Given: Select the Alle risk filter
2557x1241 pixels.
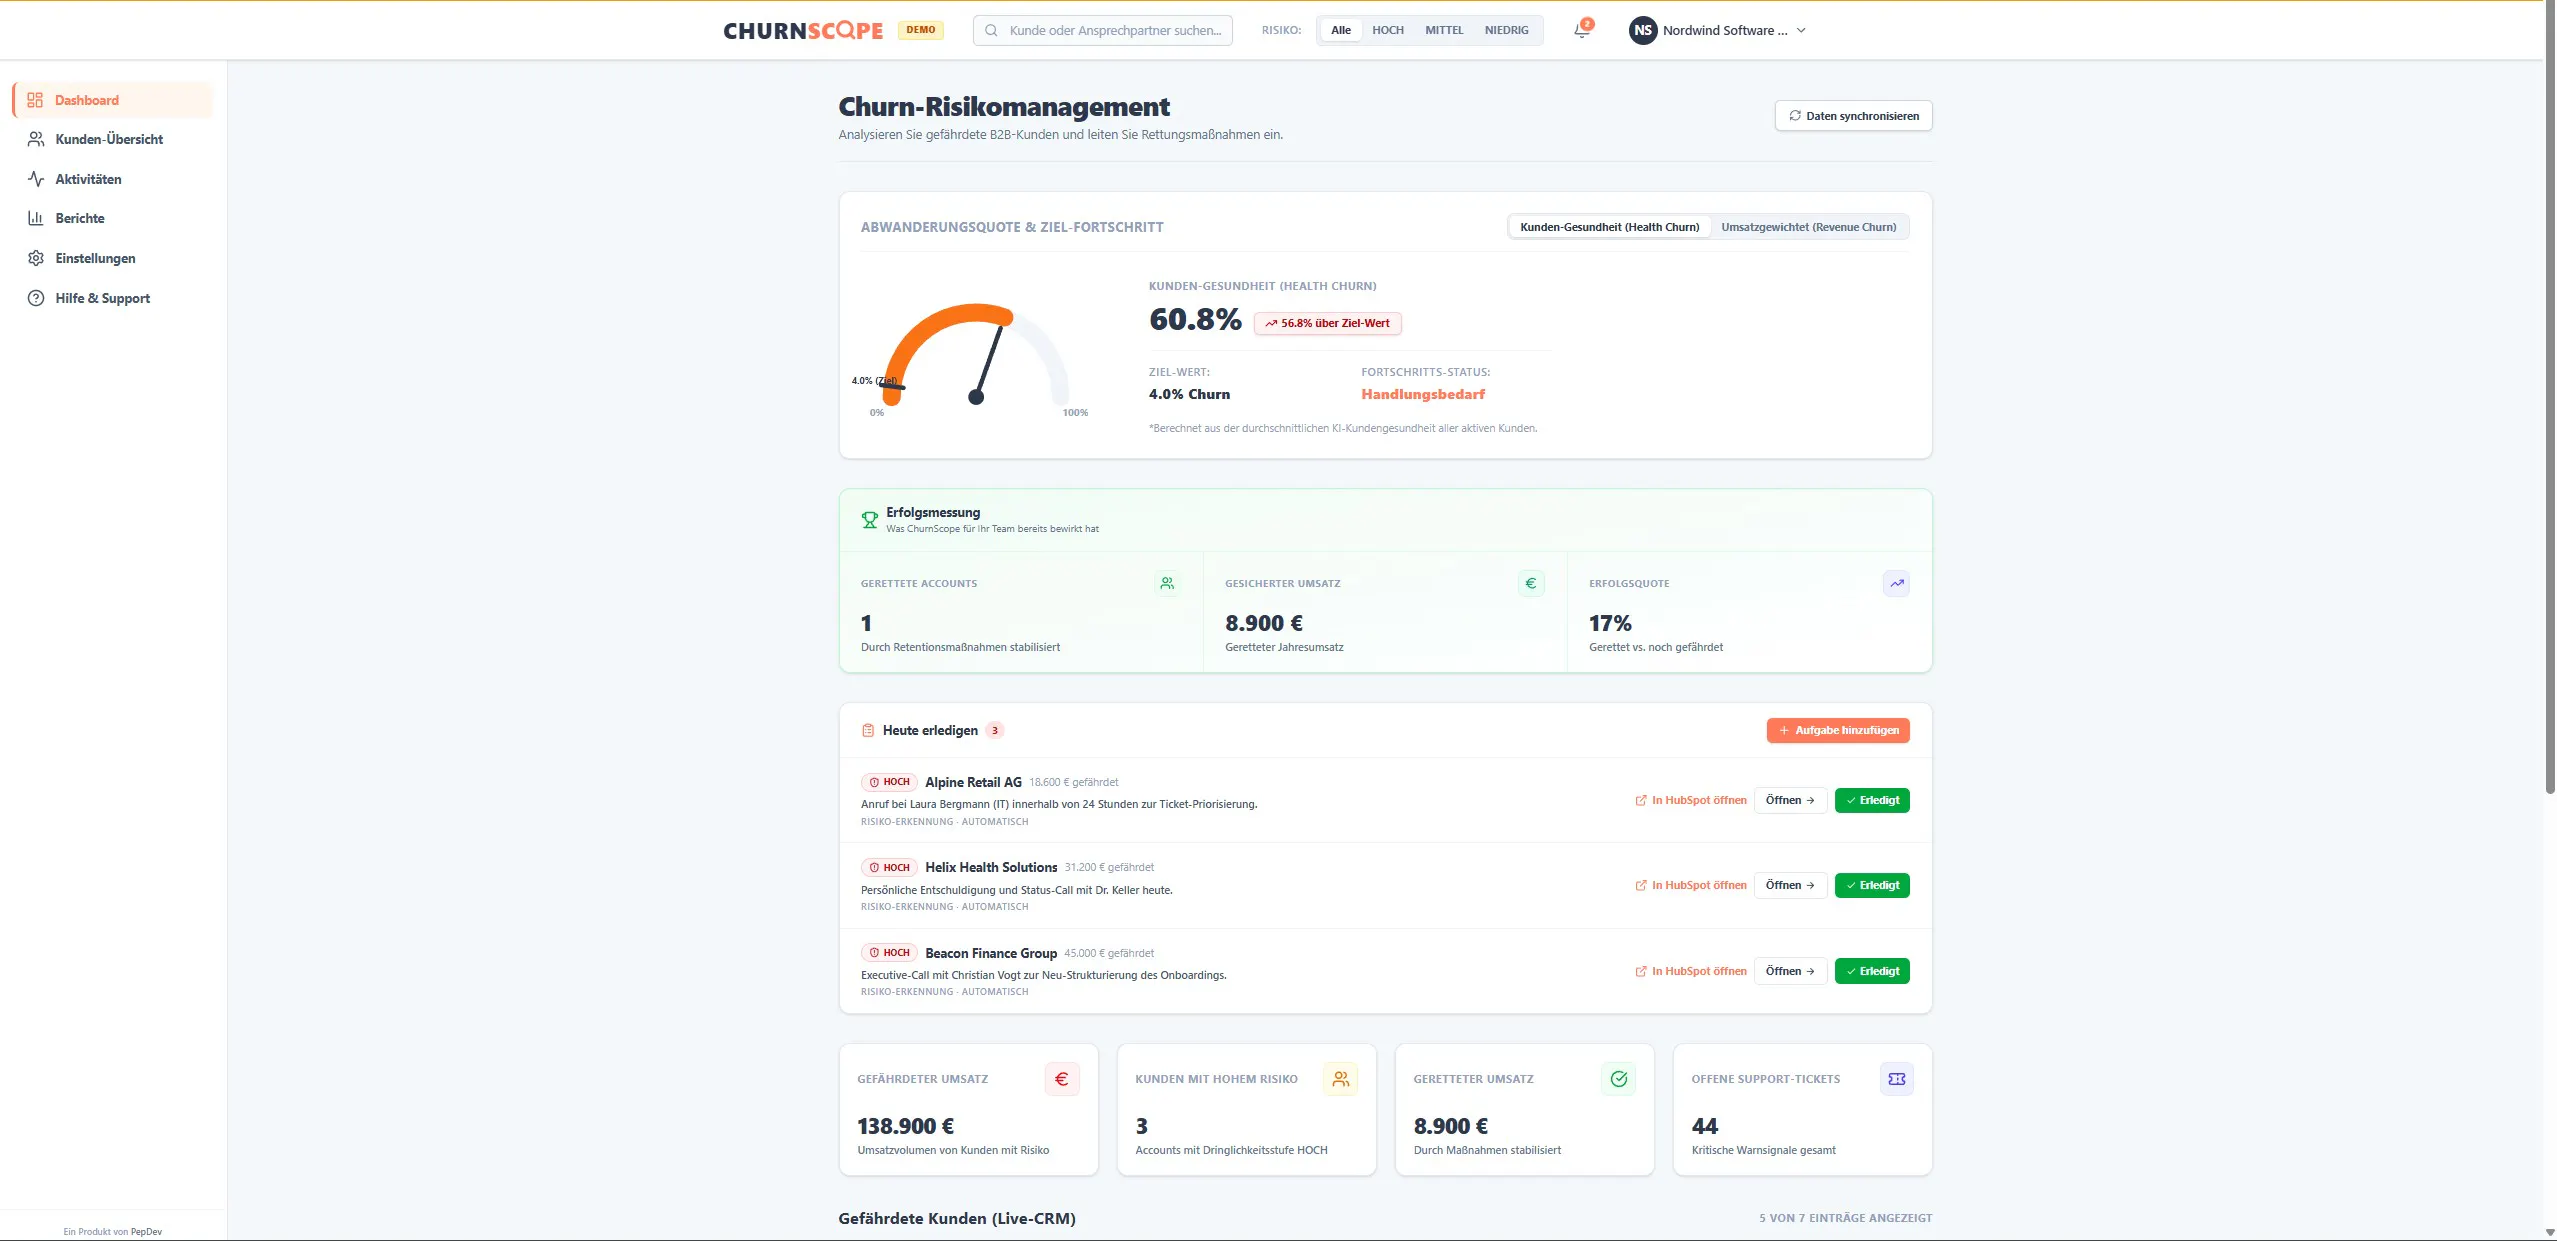Looking at the screenshot, I should tap(1341, 30).
